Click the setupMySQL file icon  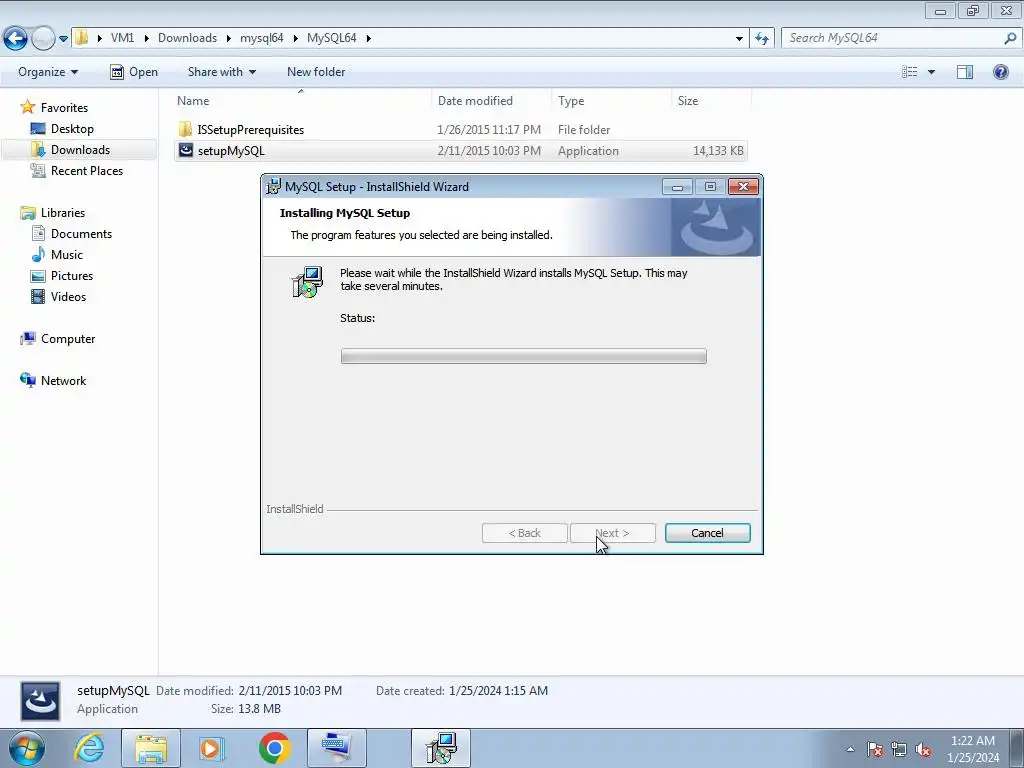point(185,150)
